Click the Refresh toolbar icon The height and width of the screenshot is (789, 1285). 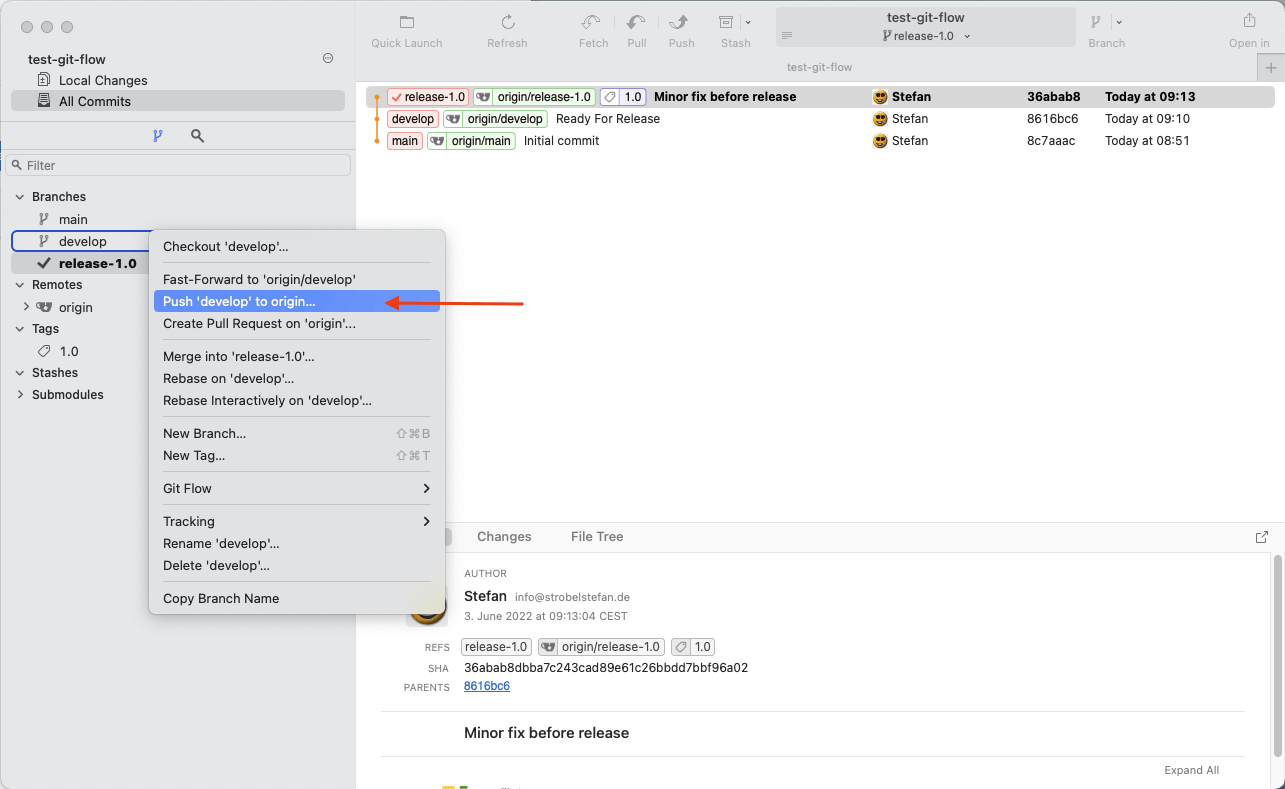tap(507, 23)
